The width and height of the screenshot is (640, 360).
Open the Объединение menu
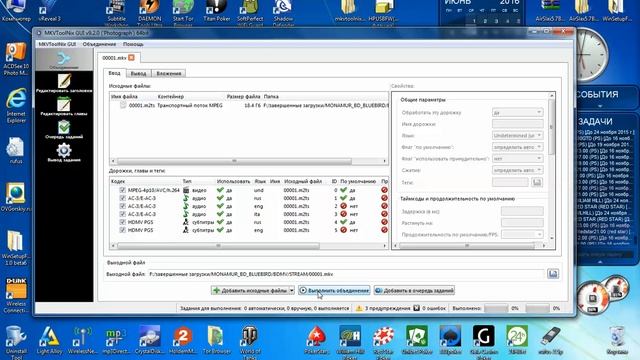pyautogui.click(x=99, y=44)
